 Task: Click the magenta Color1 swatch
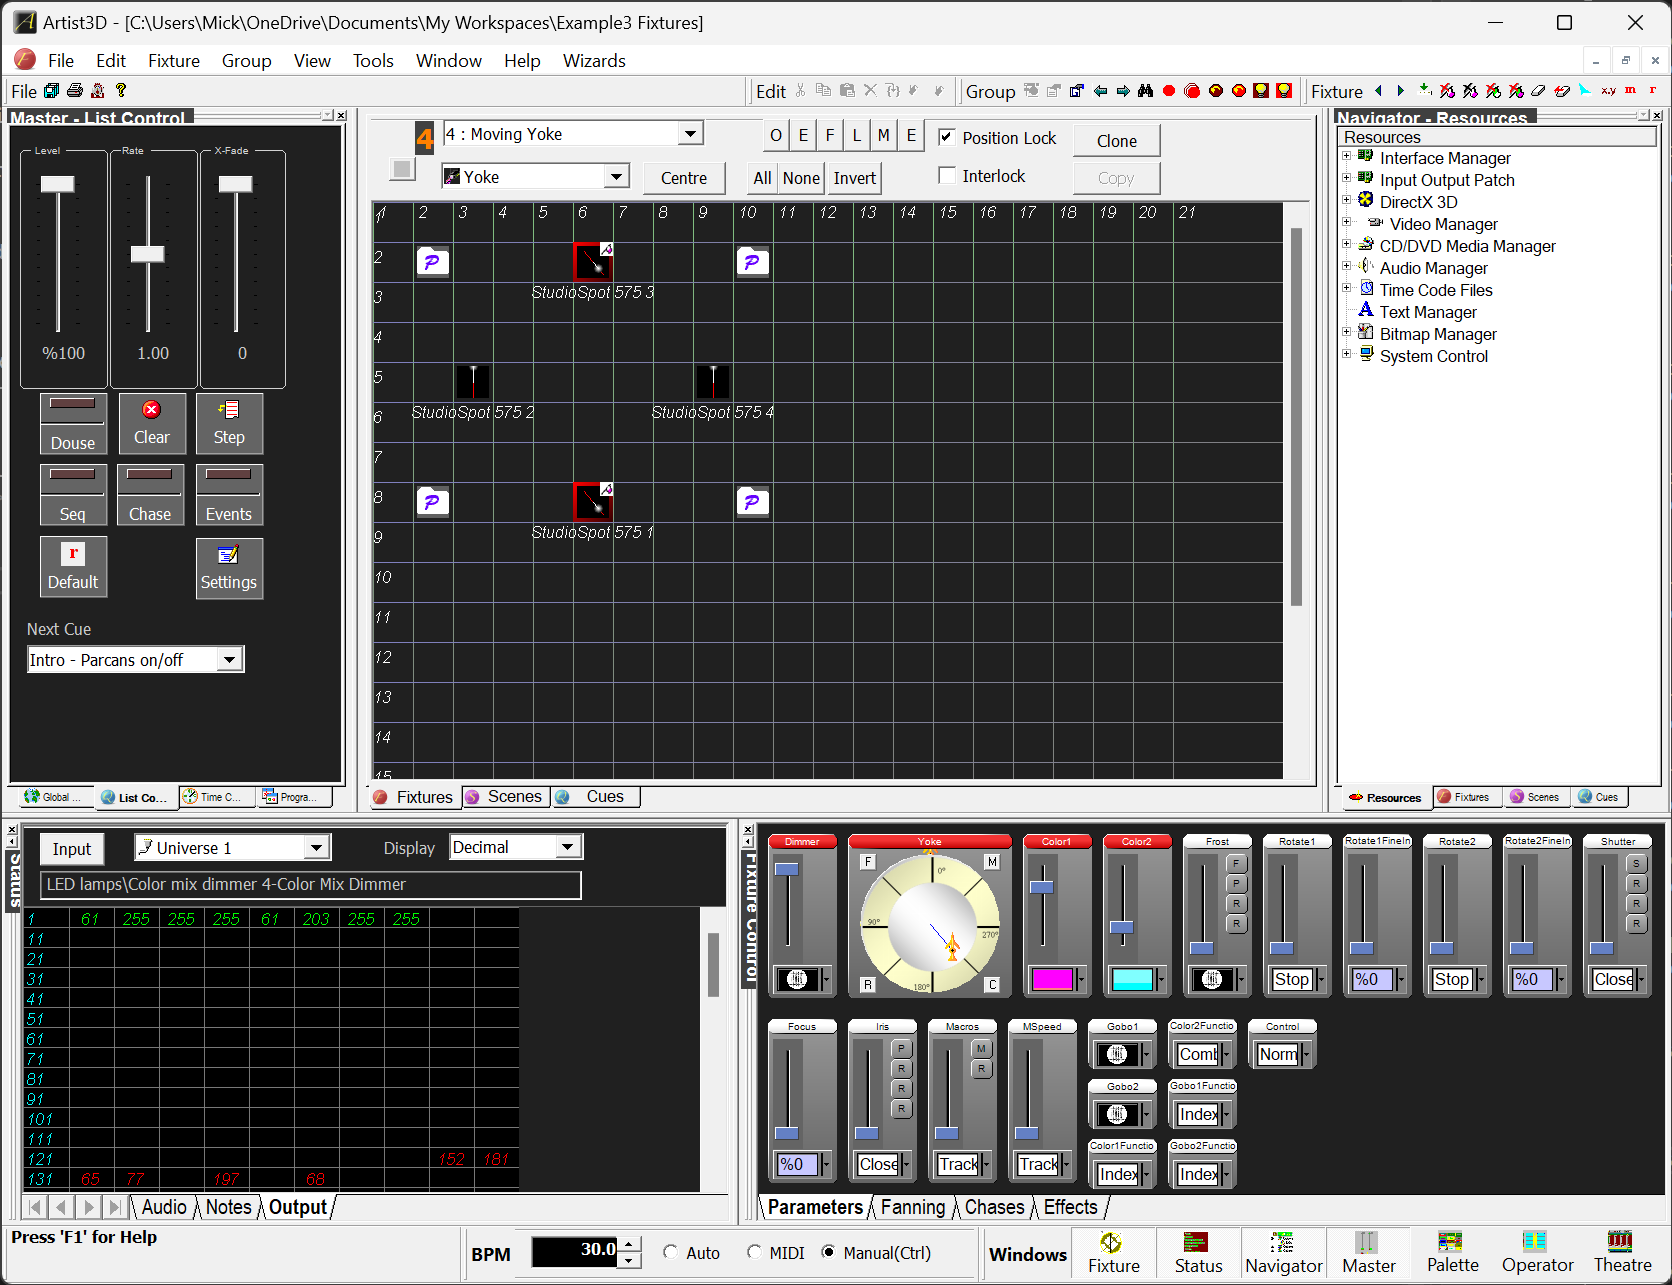[x=1052, y=979]
